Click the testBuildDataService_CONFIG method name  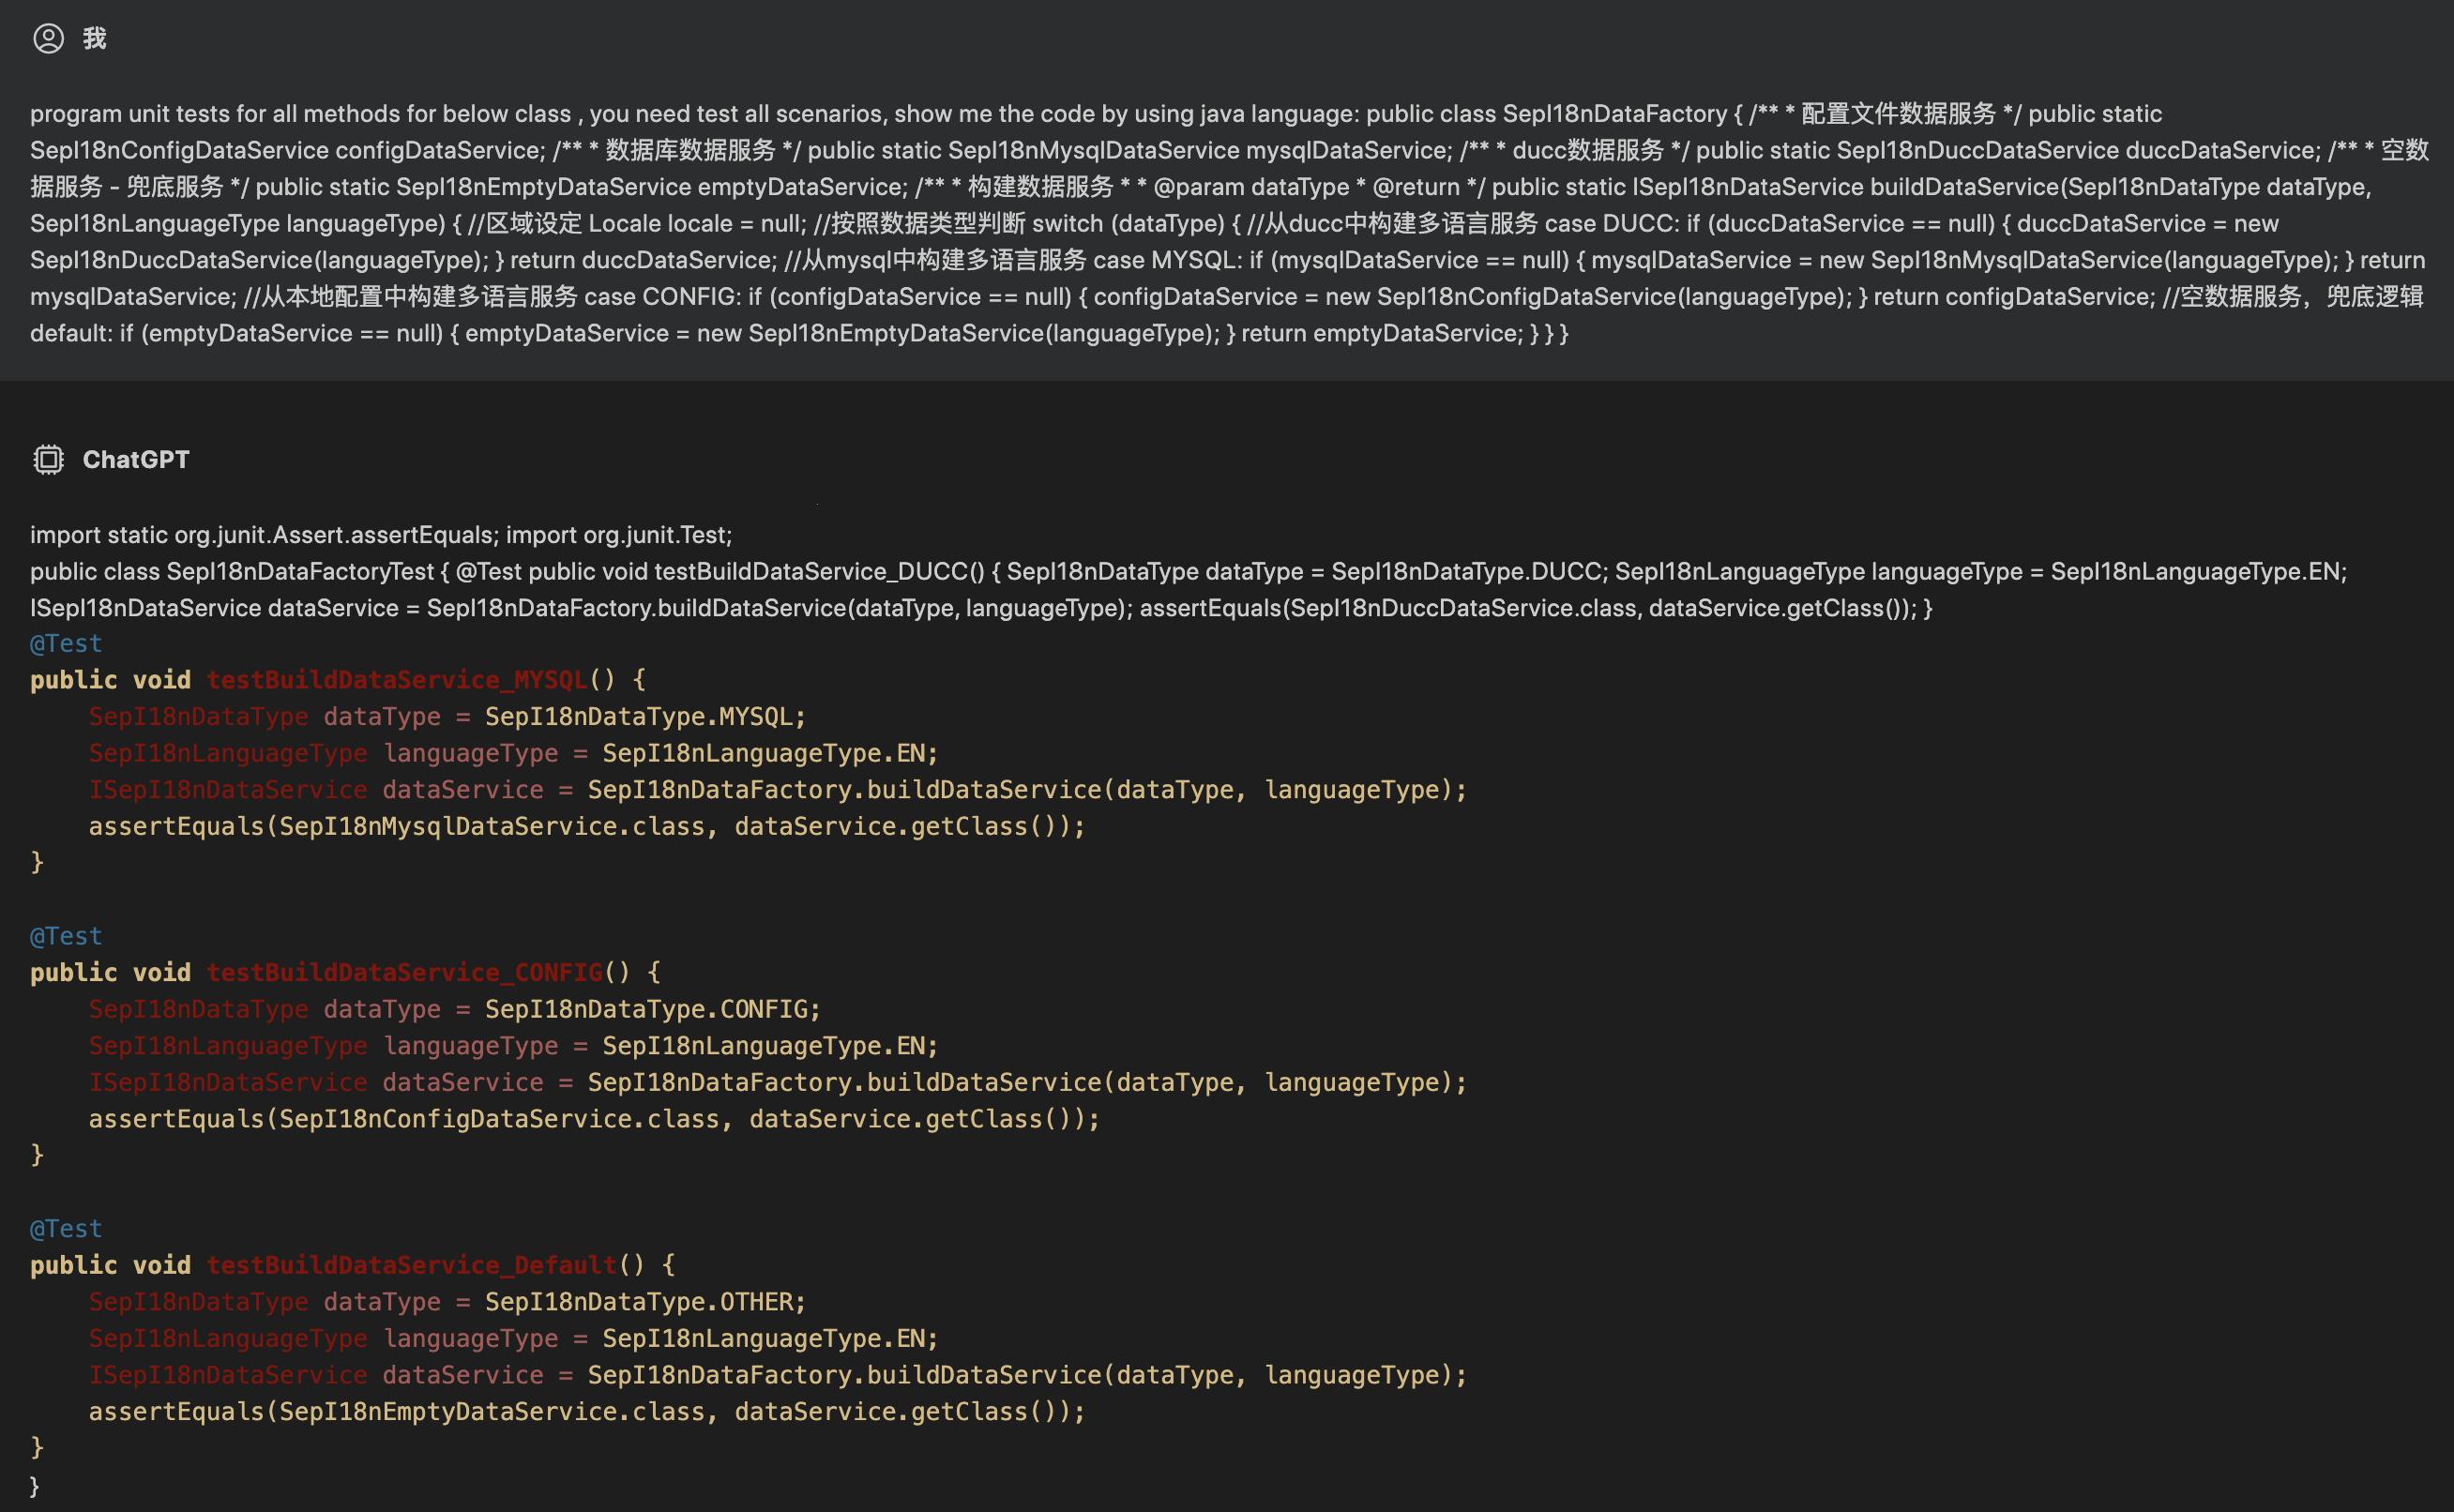[x=404, y=972]
